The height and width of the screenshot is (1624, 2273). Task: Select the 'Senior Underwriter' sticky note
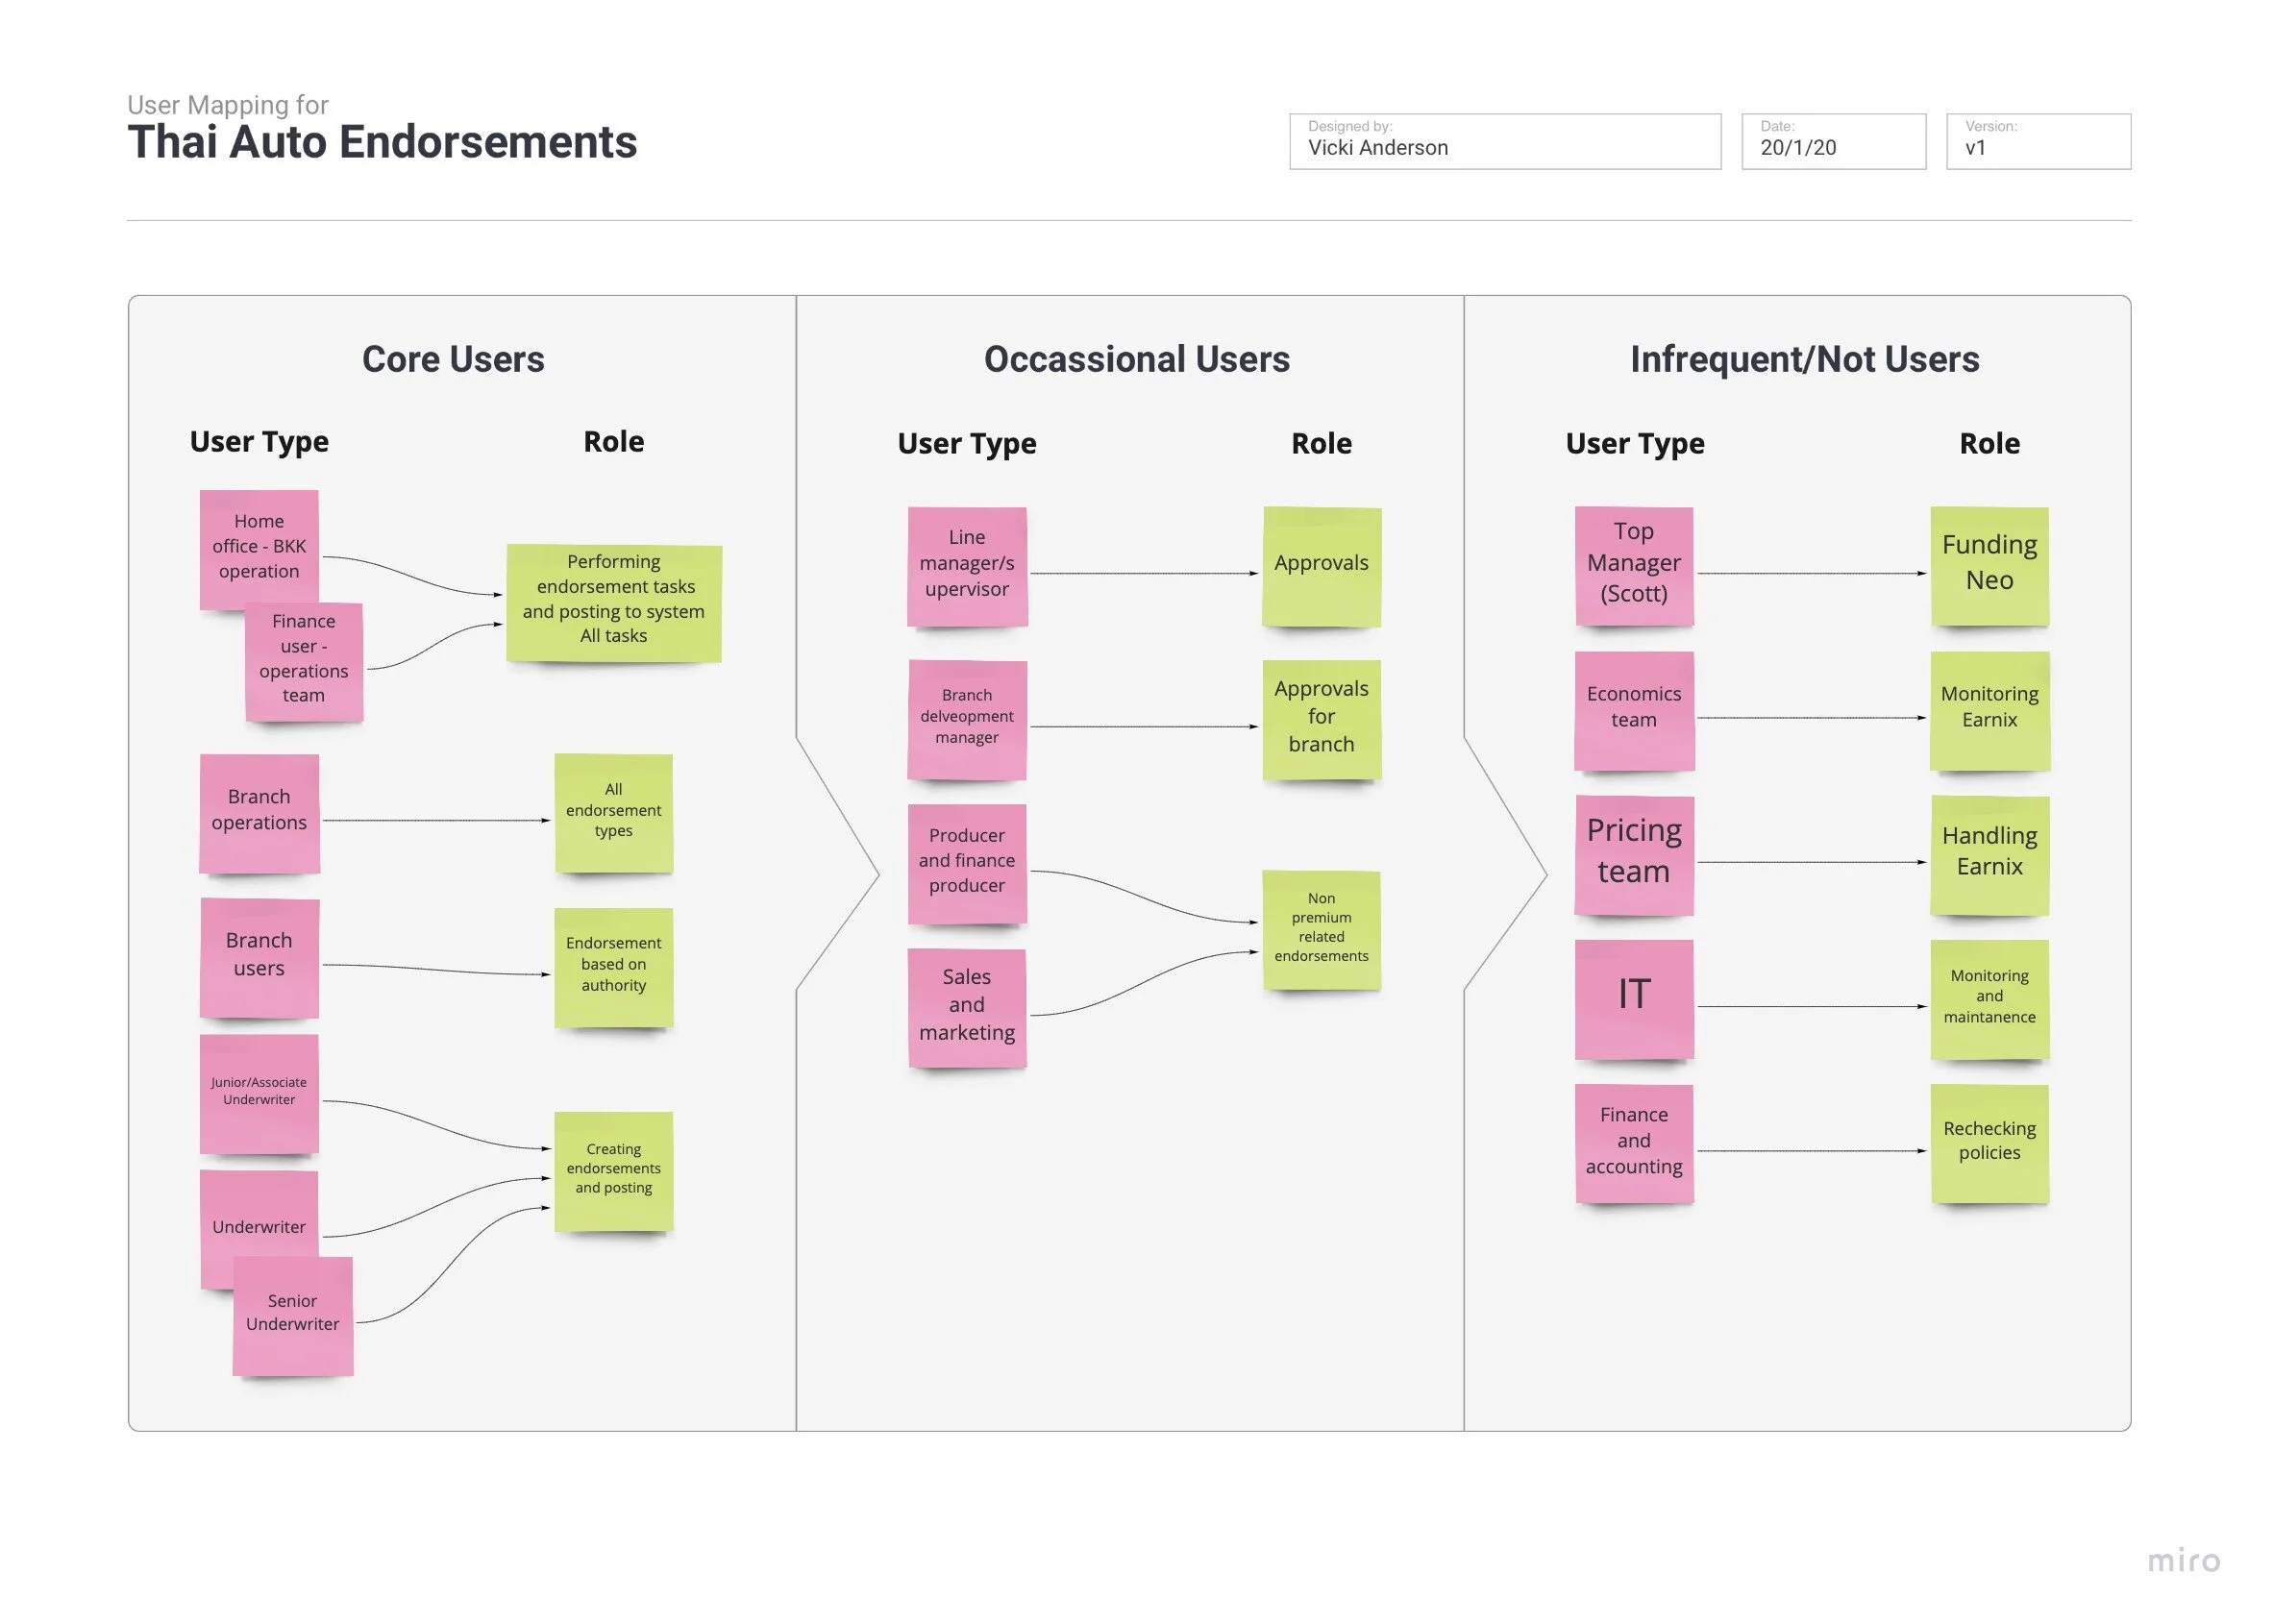click(x=292, y=1314)
